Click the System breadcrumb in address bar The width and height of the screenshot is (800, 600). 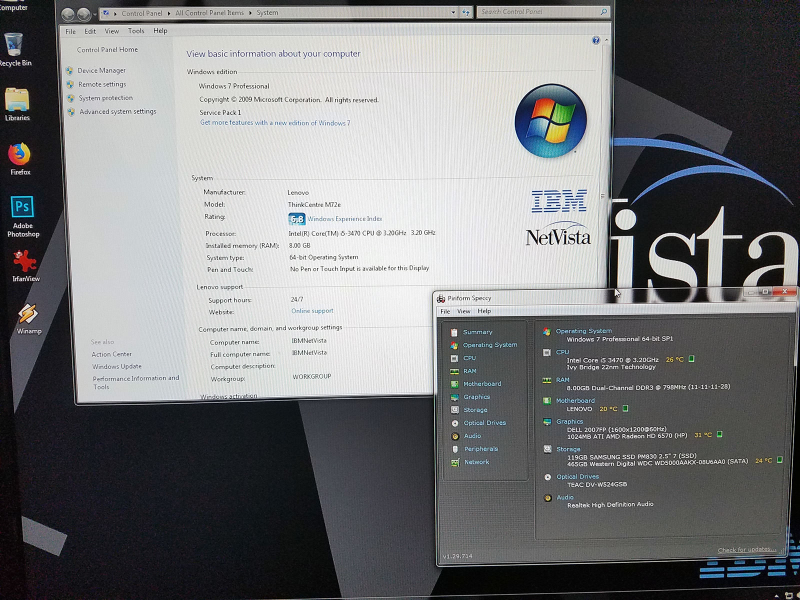click(x=267, y=13)
